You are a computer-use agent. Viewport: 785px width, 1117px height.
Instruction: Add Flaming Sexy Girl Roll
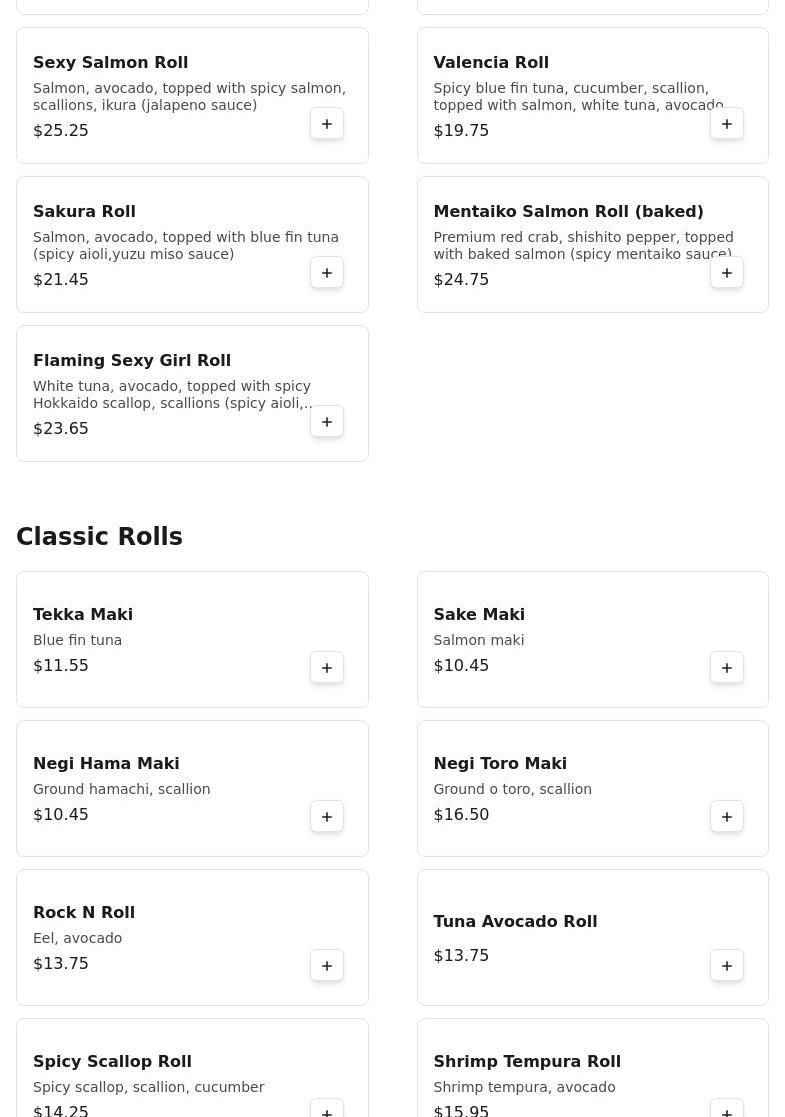click(x=327, y=422)
